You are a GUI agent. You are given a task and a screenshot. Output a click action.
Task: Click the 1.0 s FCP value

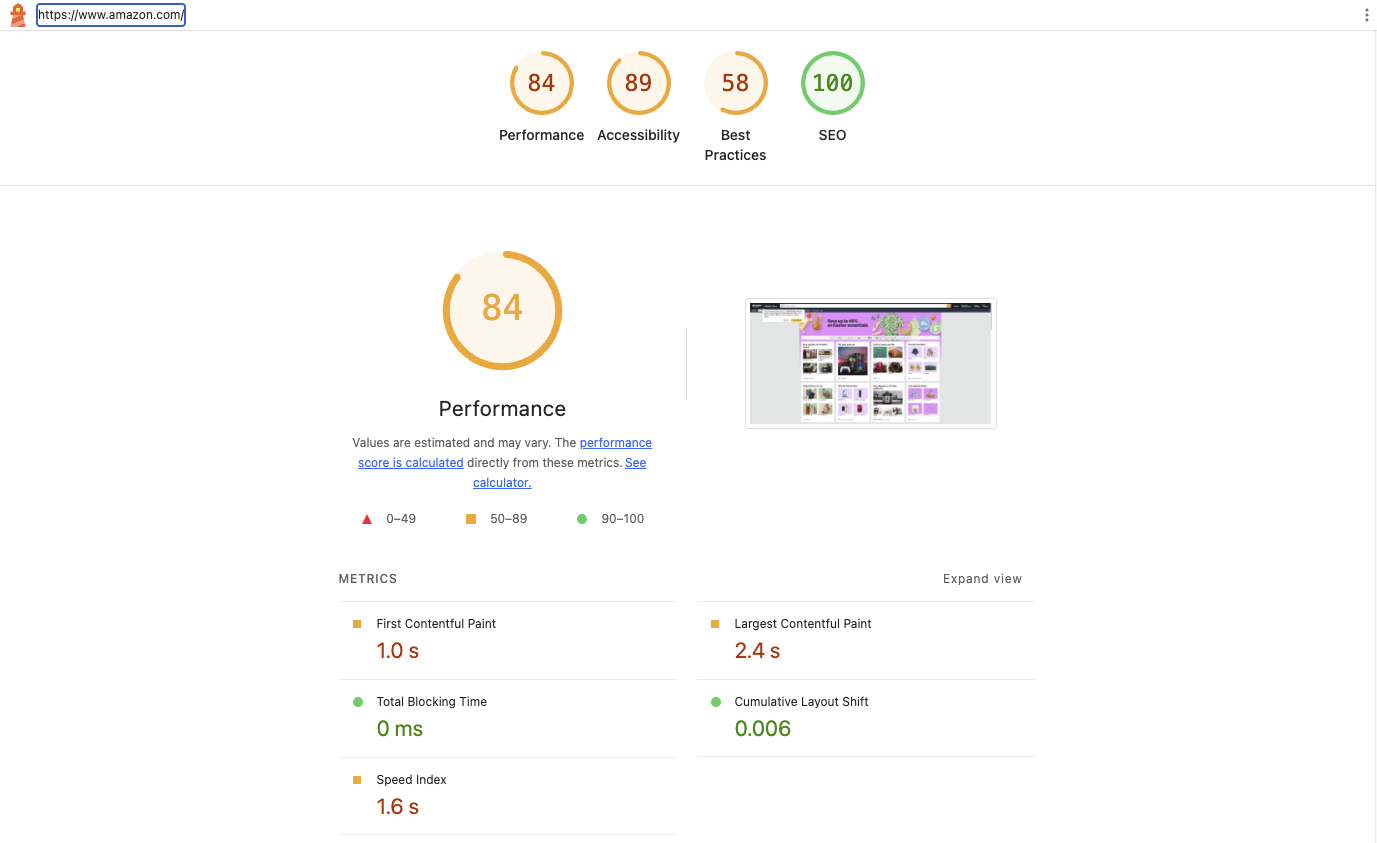397,651
